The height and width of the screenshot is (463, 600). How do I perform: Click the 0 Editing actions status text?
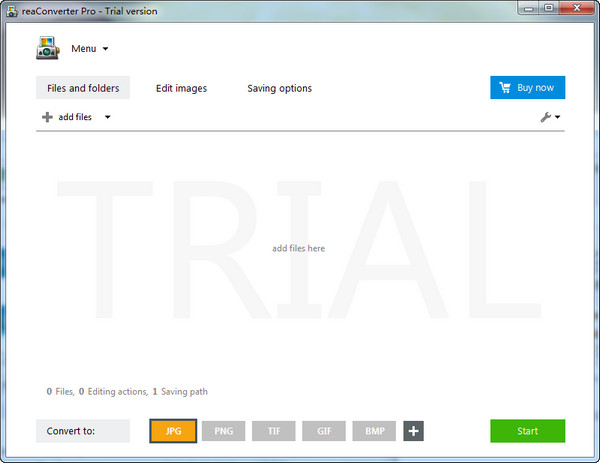(x=113, y=391)
